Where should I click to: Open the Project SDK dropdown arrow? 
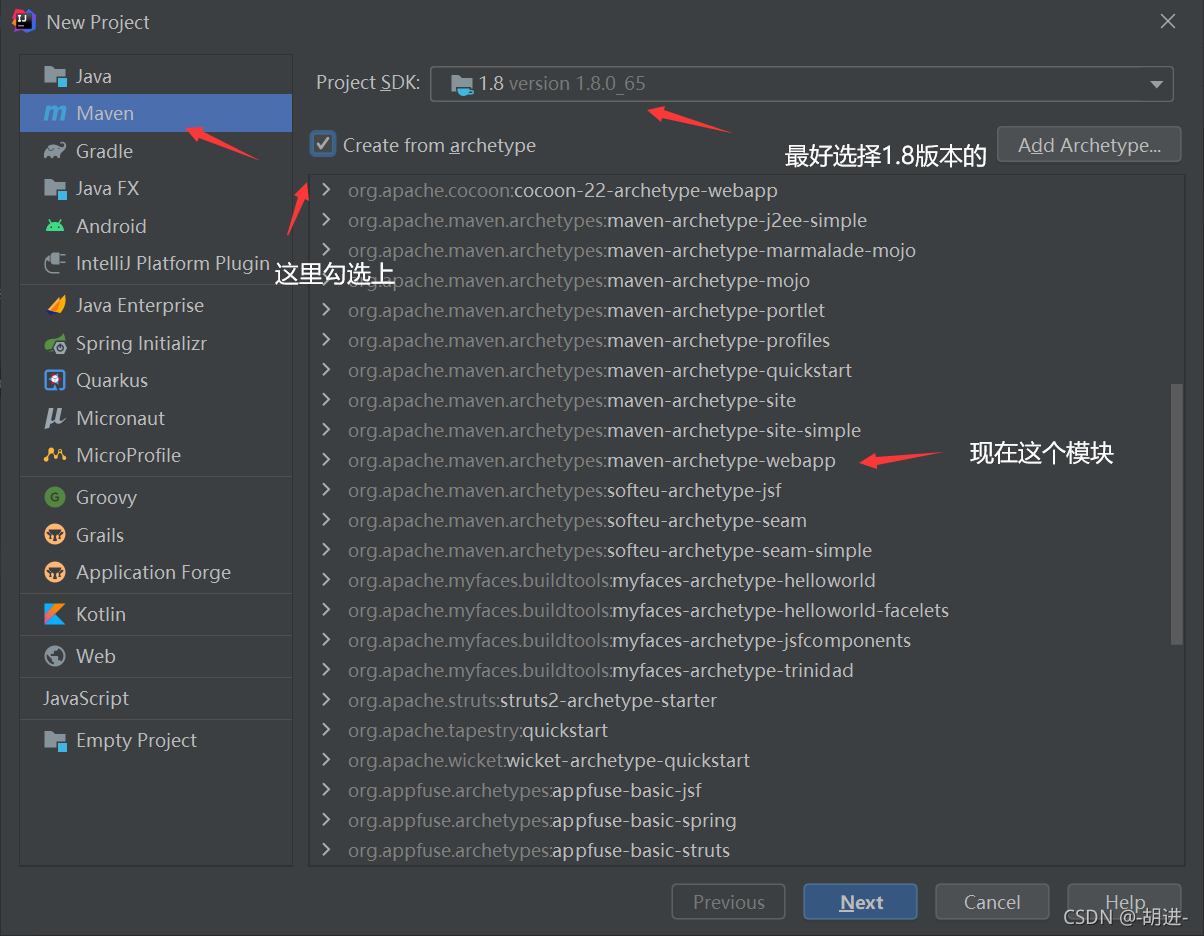point(1156,84)
